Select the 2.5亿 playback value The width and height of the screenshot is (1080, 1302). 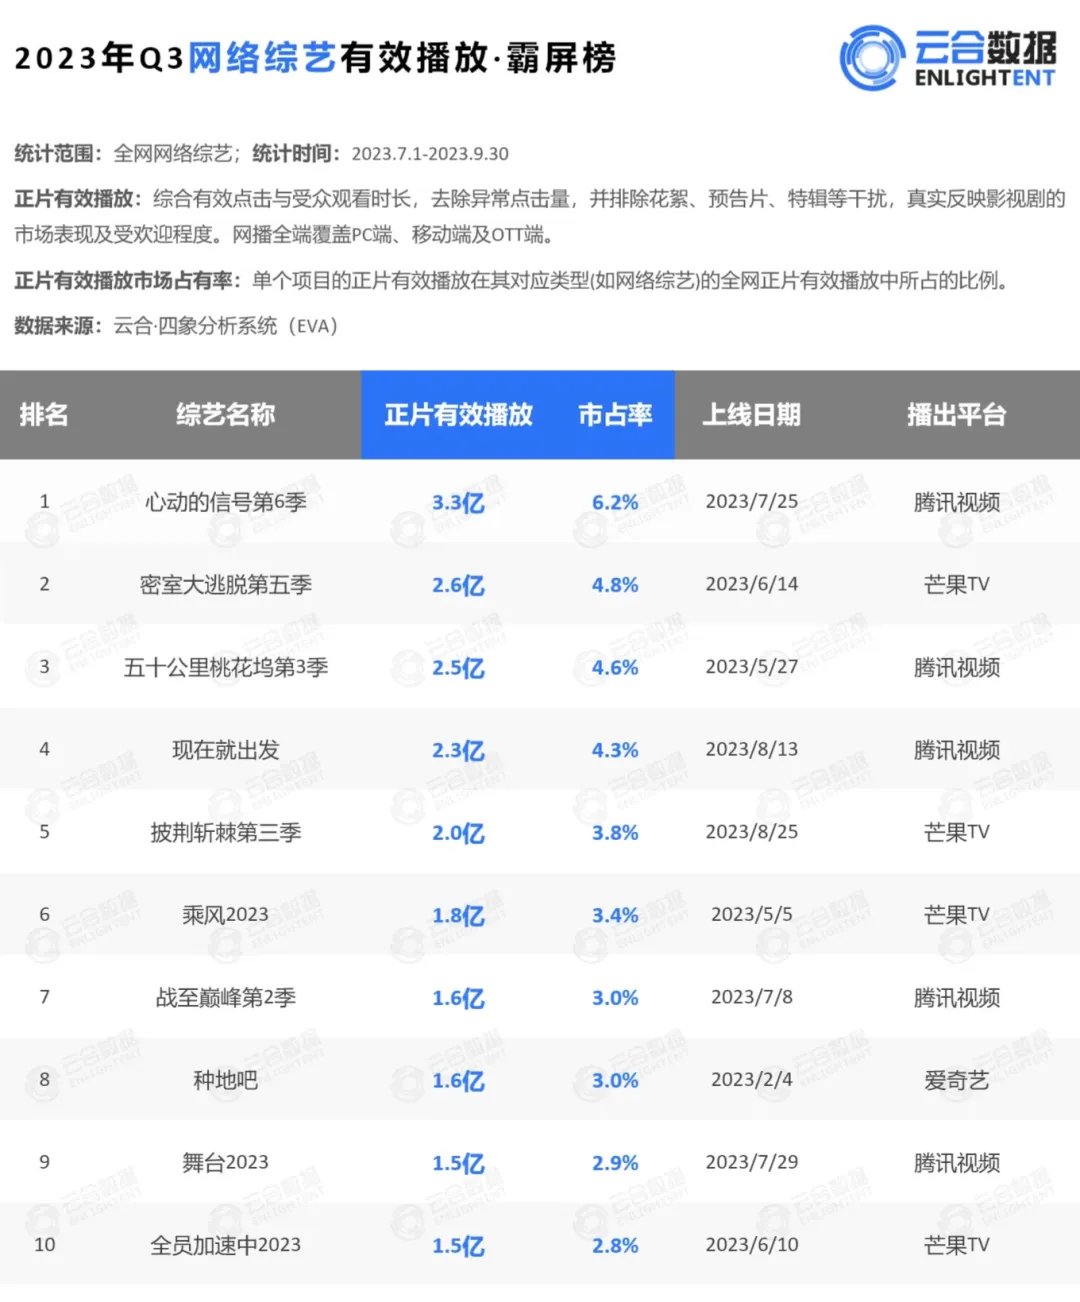coord(458,668)
